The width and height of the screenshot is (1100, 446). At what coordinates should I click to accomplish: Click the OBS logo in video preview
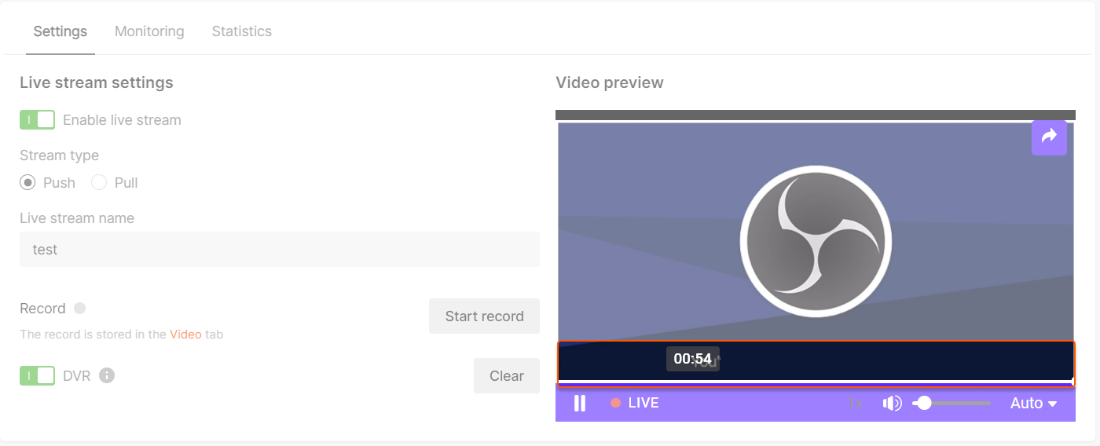click(816, 240)
